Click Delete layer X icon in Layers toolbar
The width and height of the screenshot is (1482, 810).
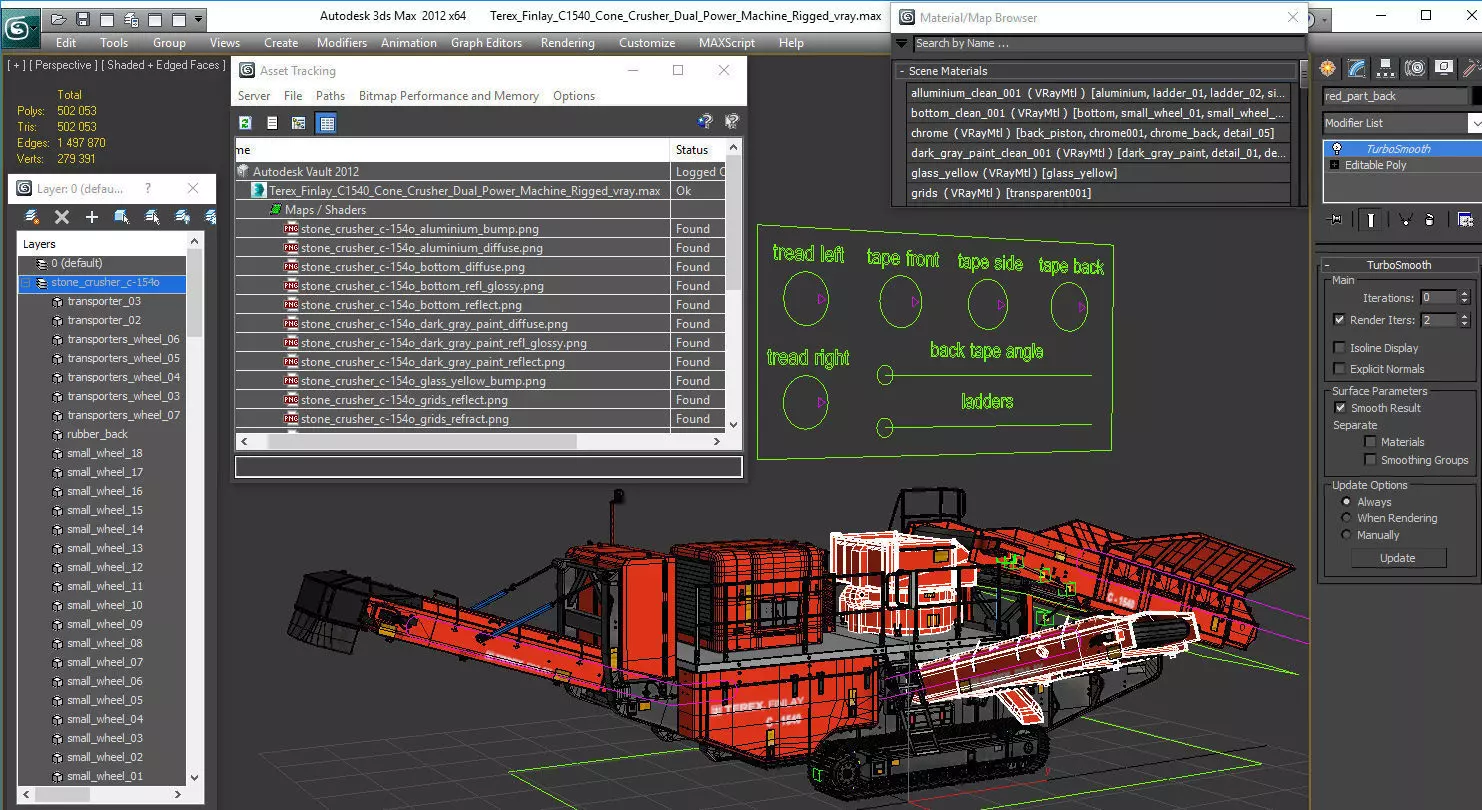click(62, 217)
